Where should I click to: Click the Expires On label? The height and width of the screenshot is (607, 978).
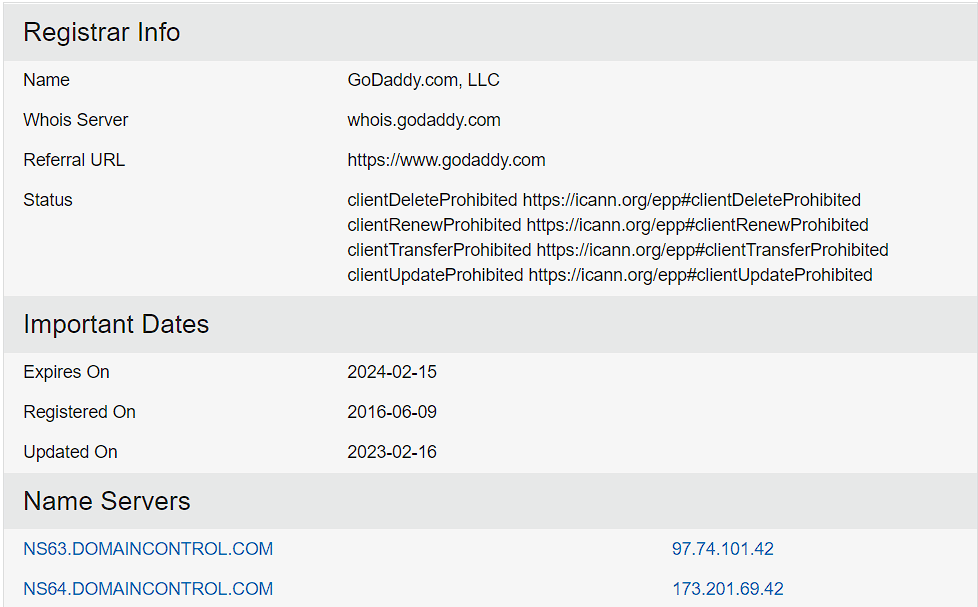pos(66,372)
